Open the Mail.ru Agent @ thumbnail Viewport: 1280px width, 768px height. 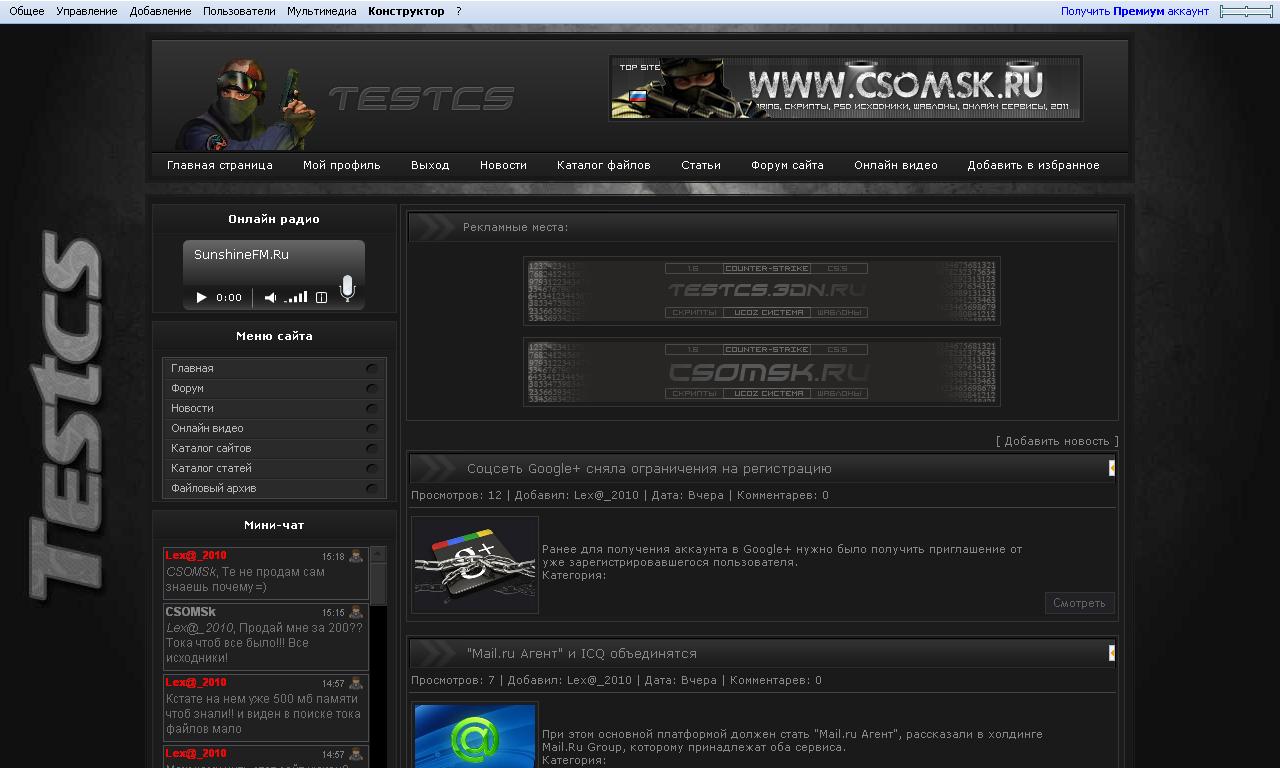point(475,735)
